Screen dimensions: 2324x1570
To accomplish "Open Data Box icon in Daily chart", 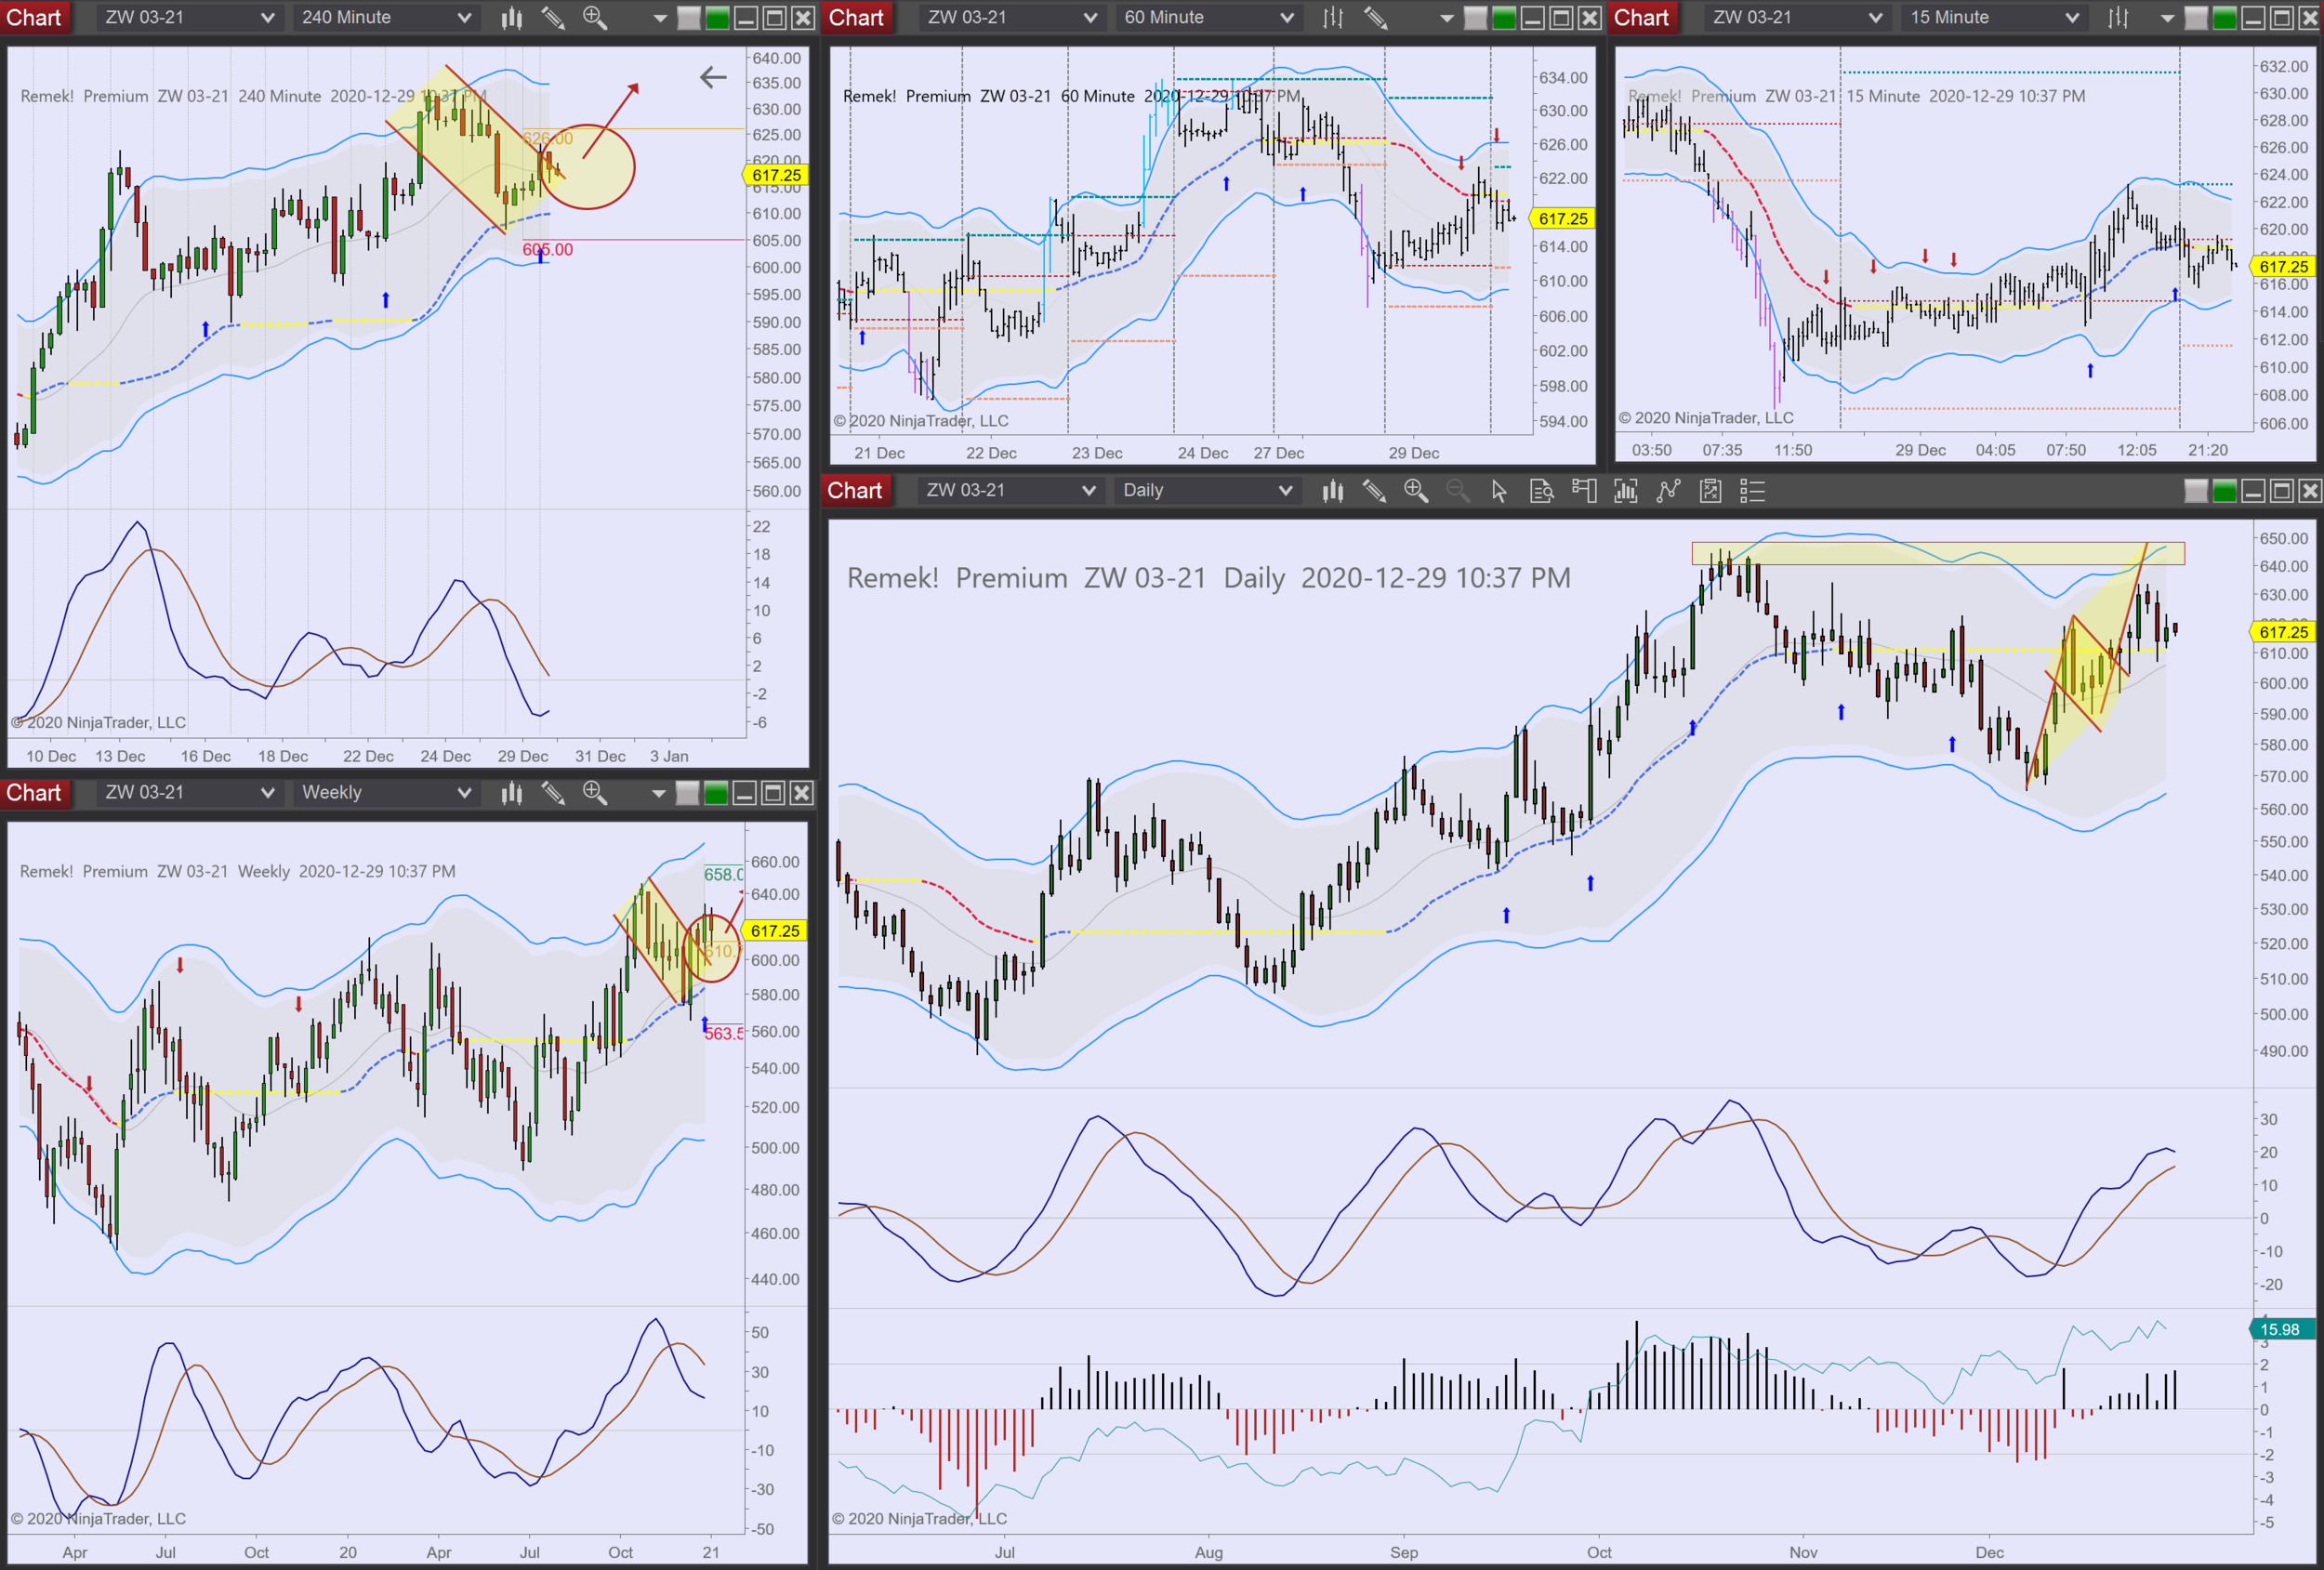I will (1541, 491).
